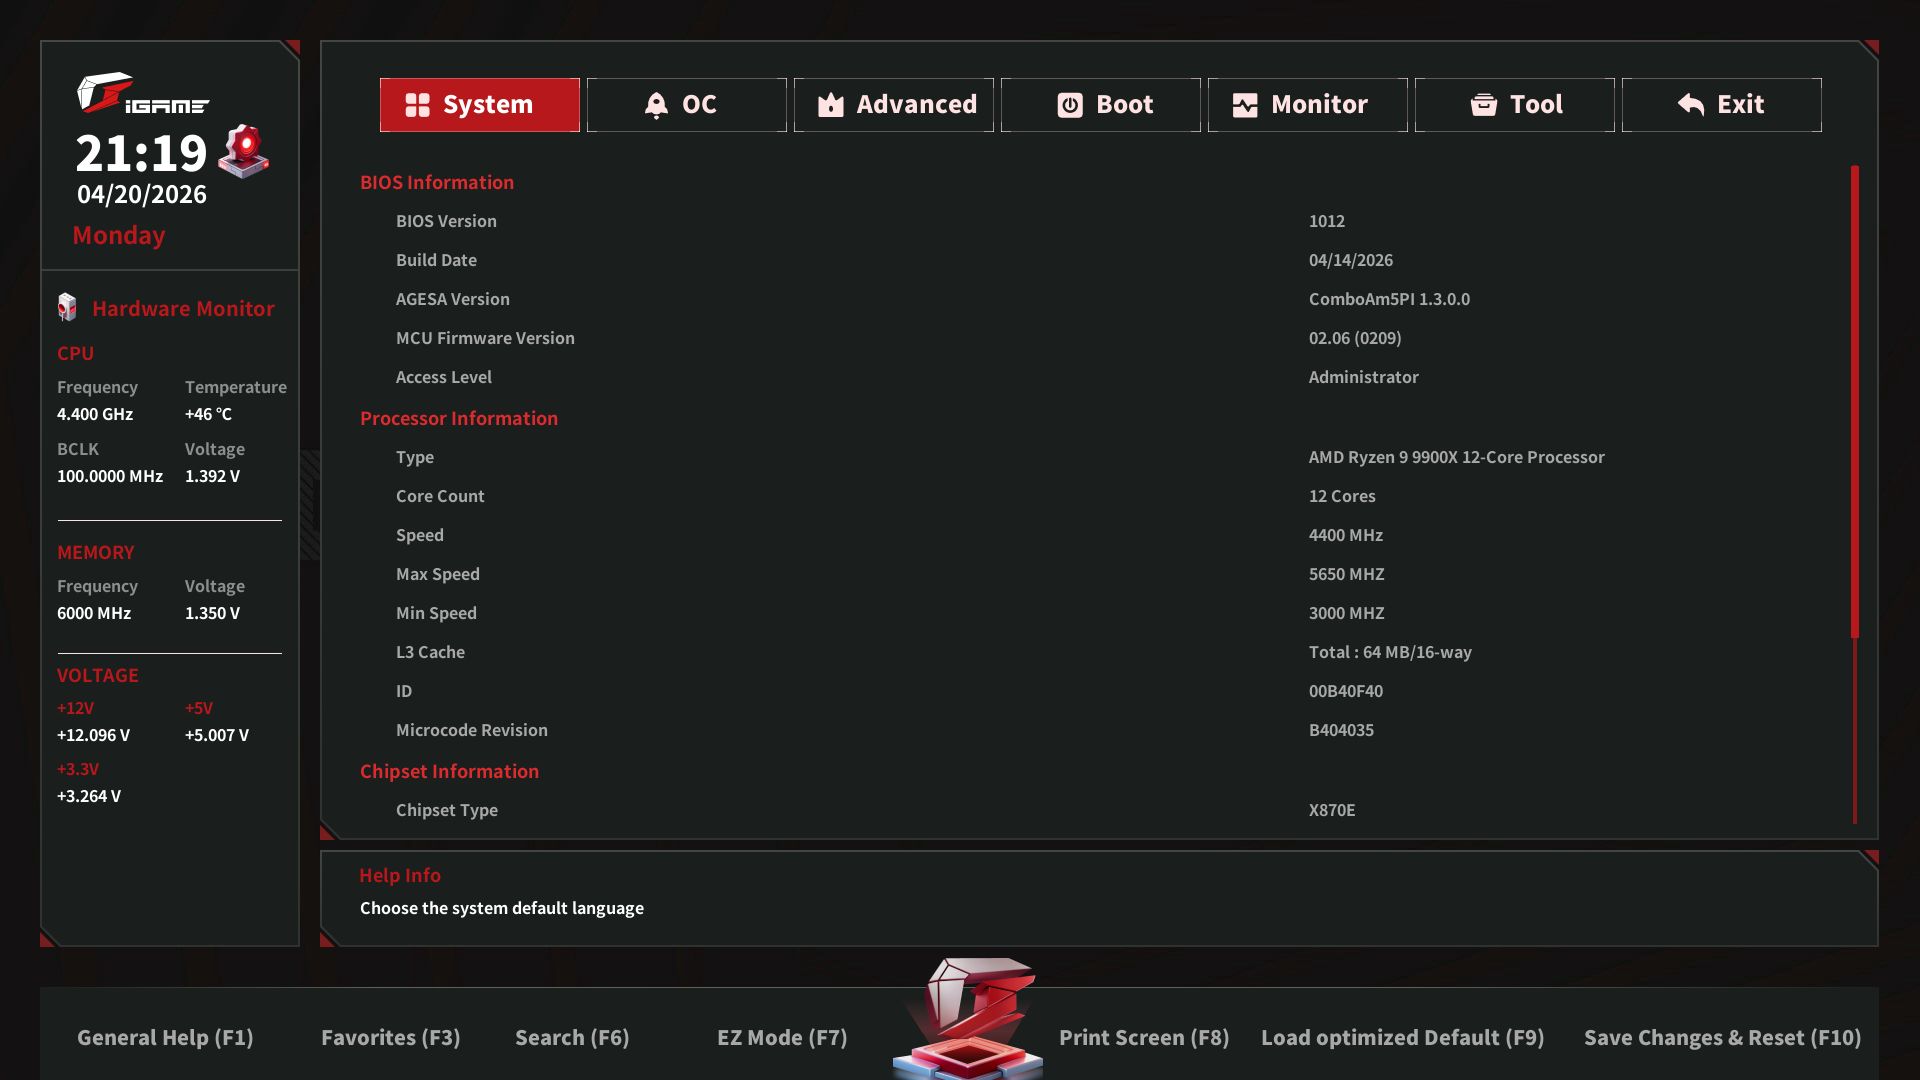
Task: Click the red vertical scrollbar thumb
Action: point(1855,402)
